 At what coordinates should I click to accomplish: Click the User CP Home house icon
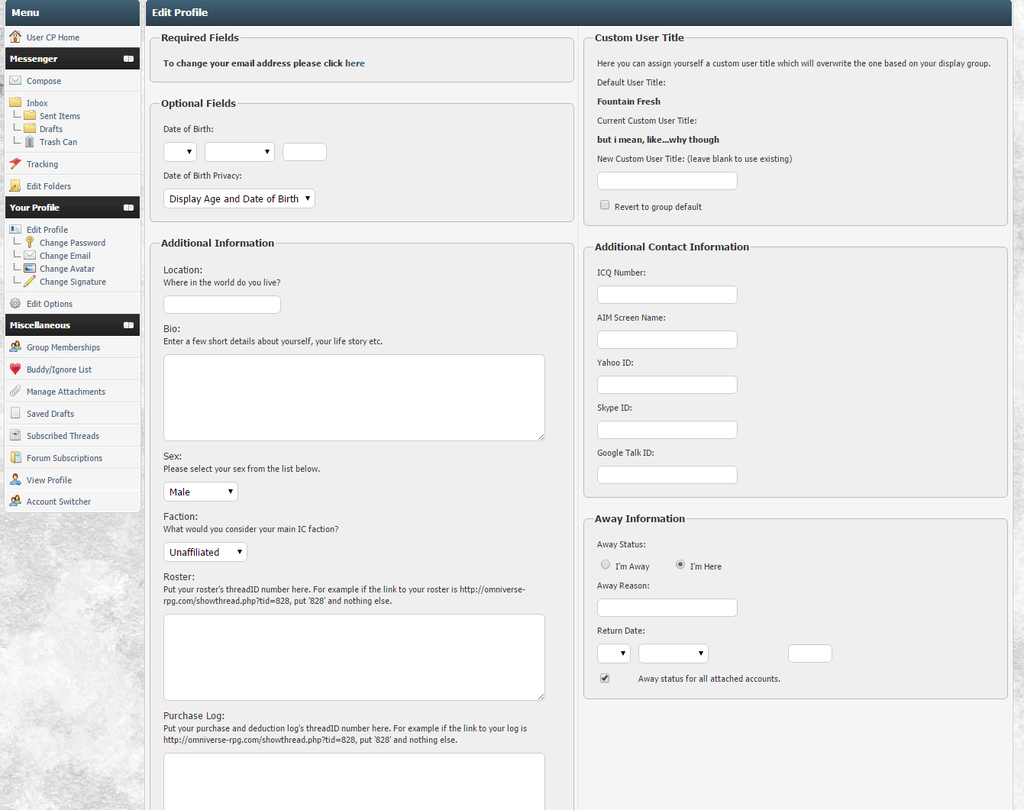(x=15, y=37)
